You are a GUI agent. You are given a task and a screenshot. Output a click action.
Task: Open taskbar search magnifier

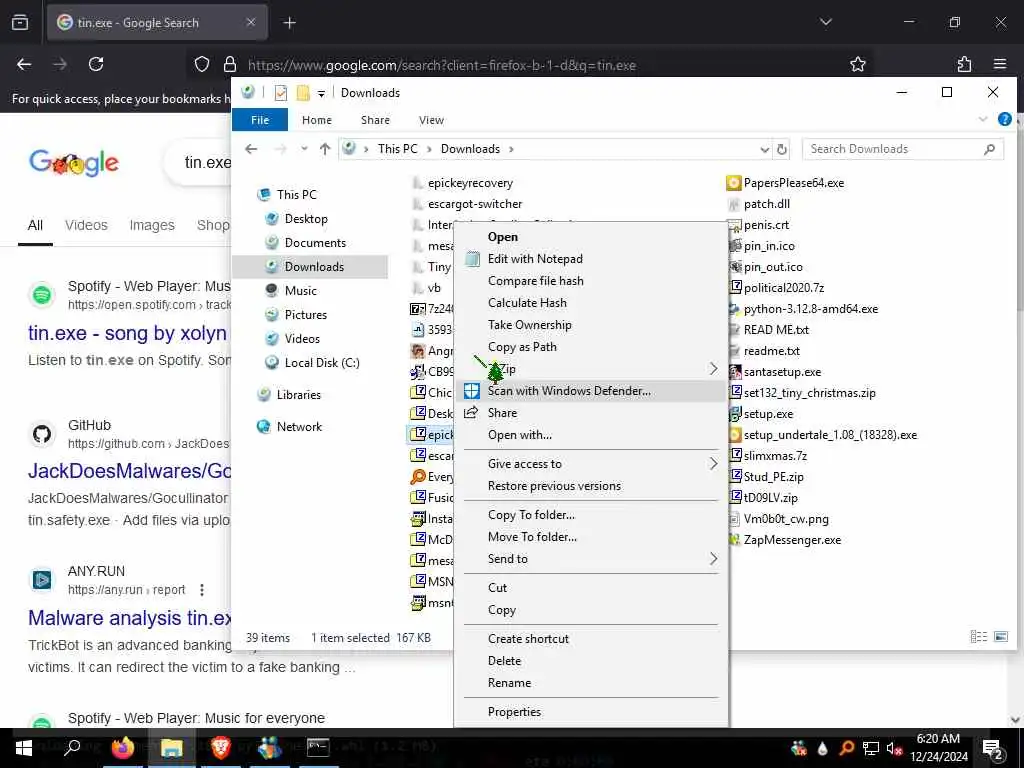(72, 747)
